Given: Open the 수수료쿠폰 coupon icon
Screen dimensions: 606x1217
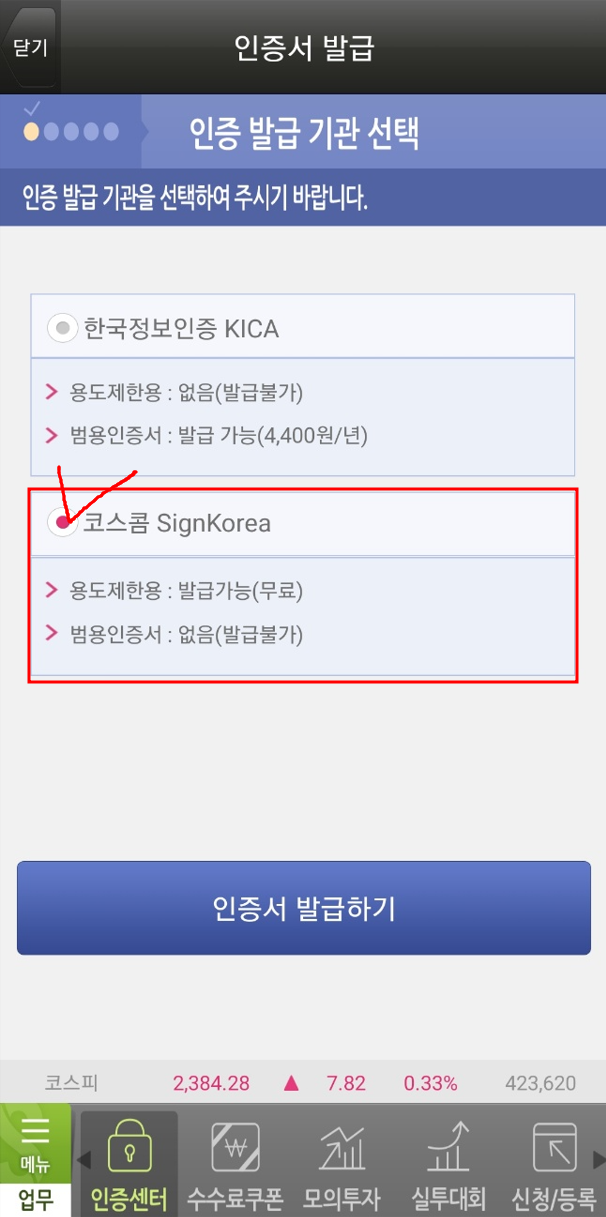Looking at the screenshot, I should click(236, 1147).
